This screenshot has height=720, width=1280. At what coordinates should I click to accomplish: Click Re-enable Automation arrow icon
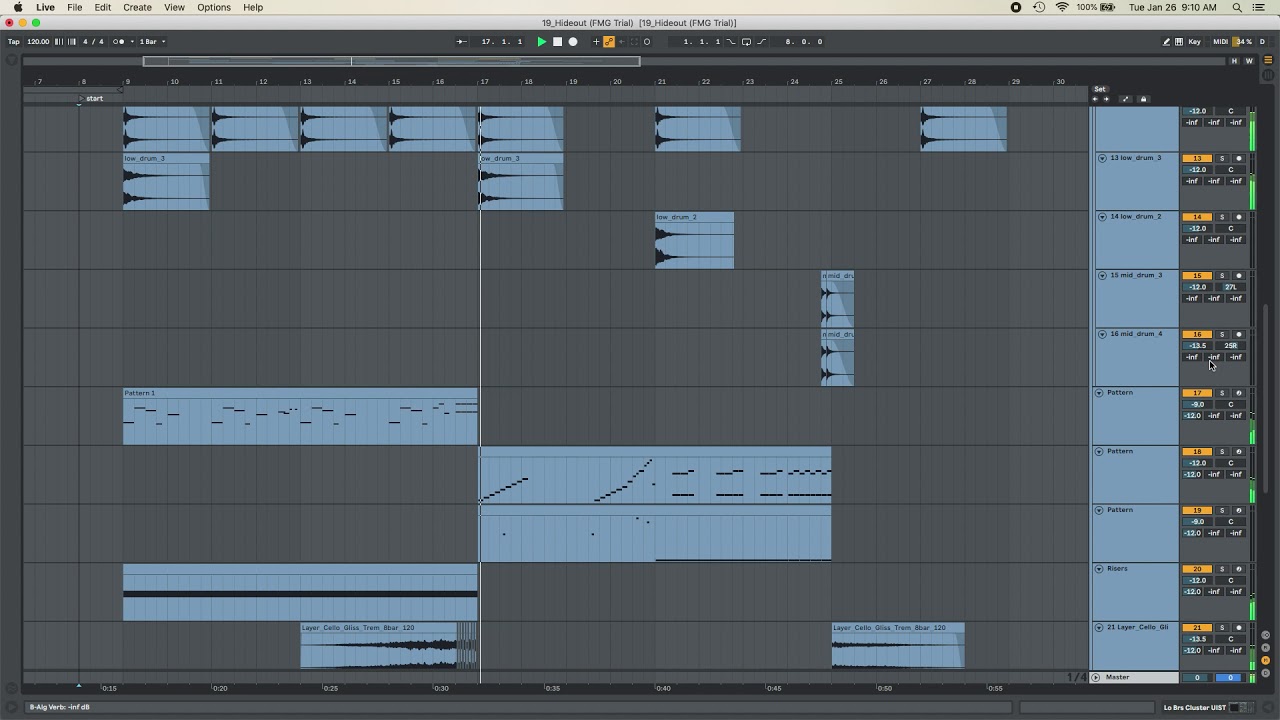(621, 42)
